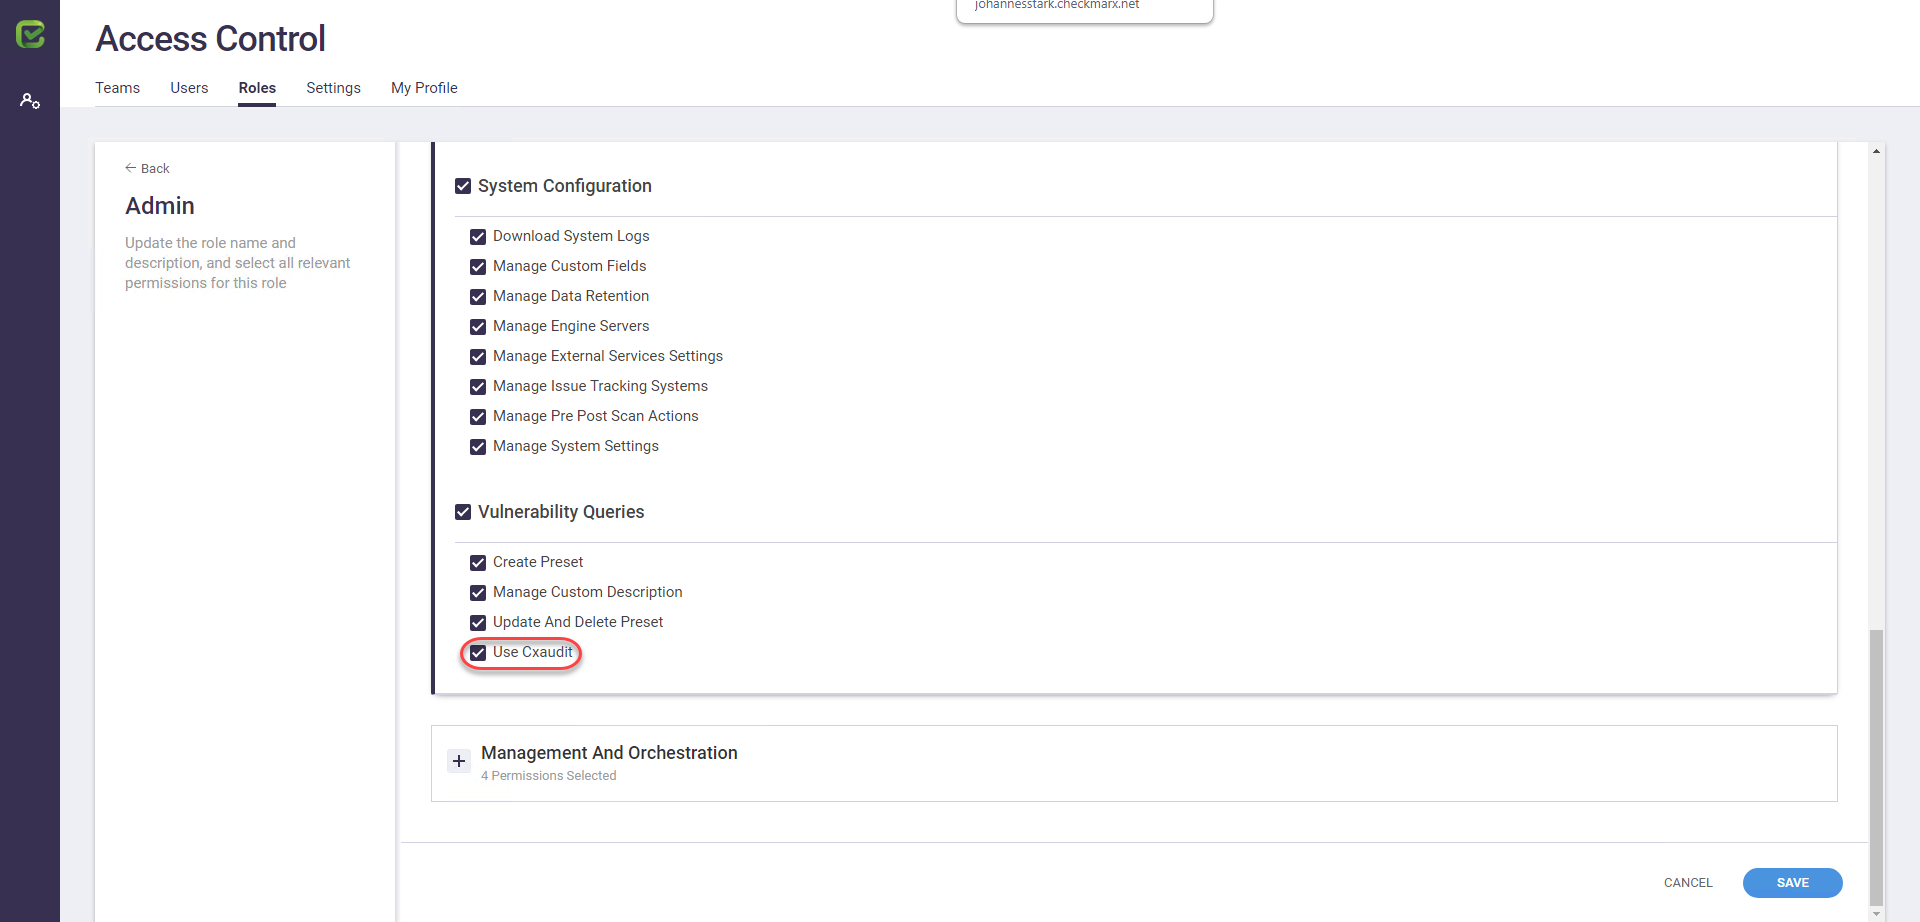Expand Management And Orchestration section

pos(459,761)
